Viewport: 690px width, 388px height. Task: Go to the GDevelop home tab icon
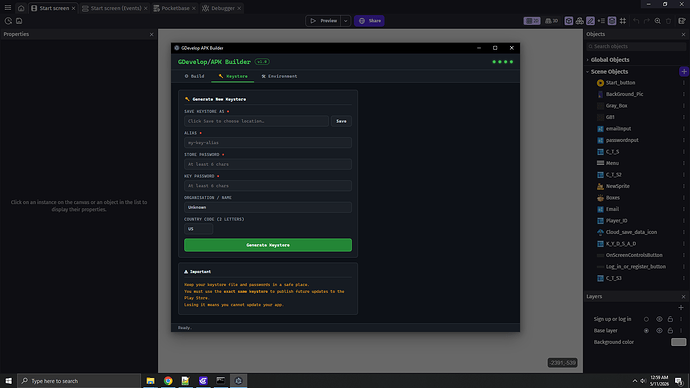21,8
